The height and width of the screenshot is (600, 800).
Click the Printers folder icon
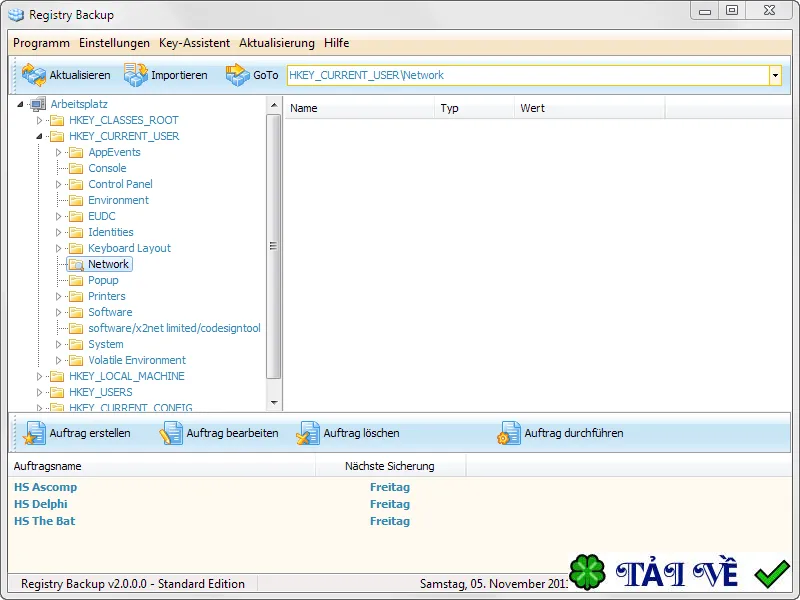(x=76, y=296)
